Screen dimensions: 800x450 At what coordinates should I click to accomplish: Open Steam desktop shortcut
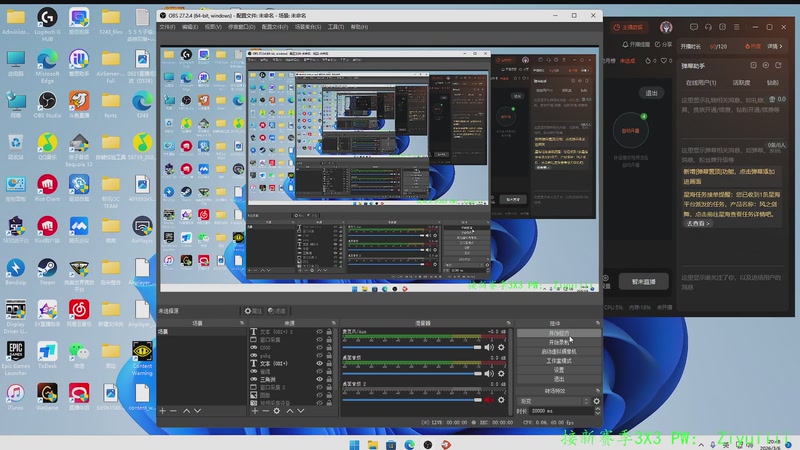coord(47,271)
